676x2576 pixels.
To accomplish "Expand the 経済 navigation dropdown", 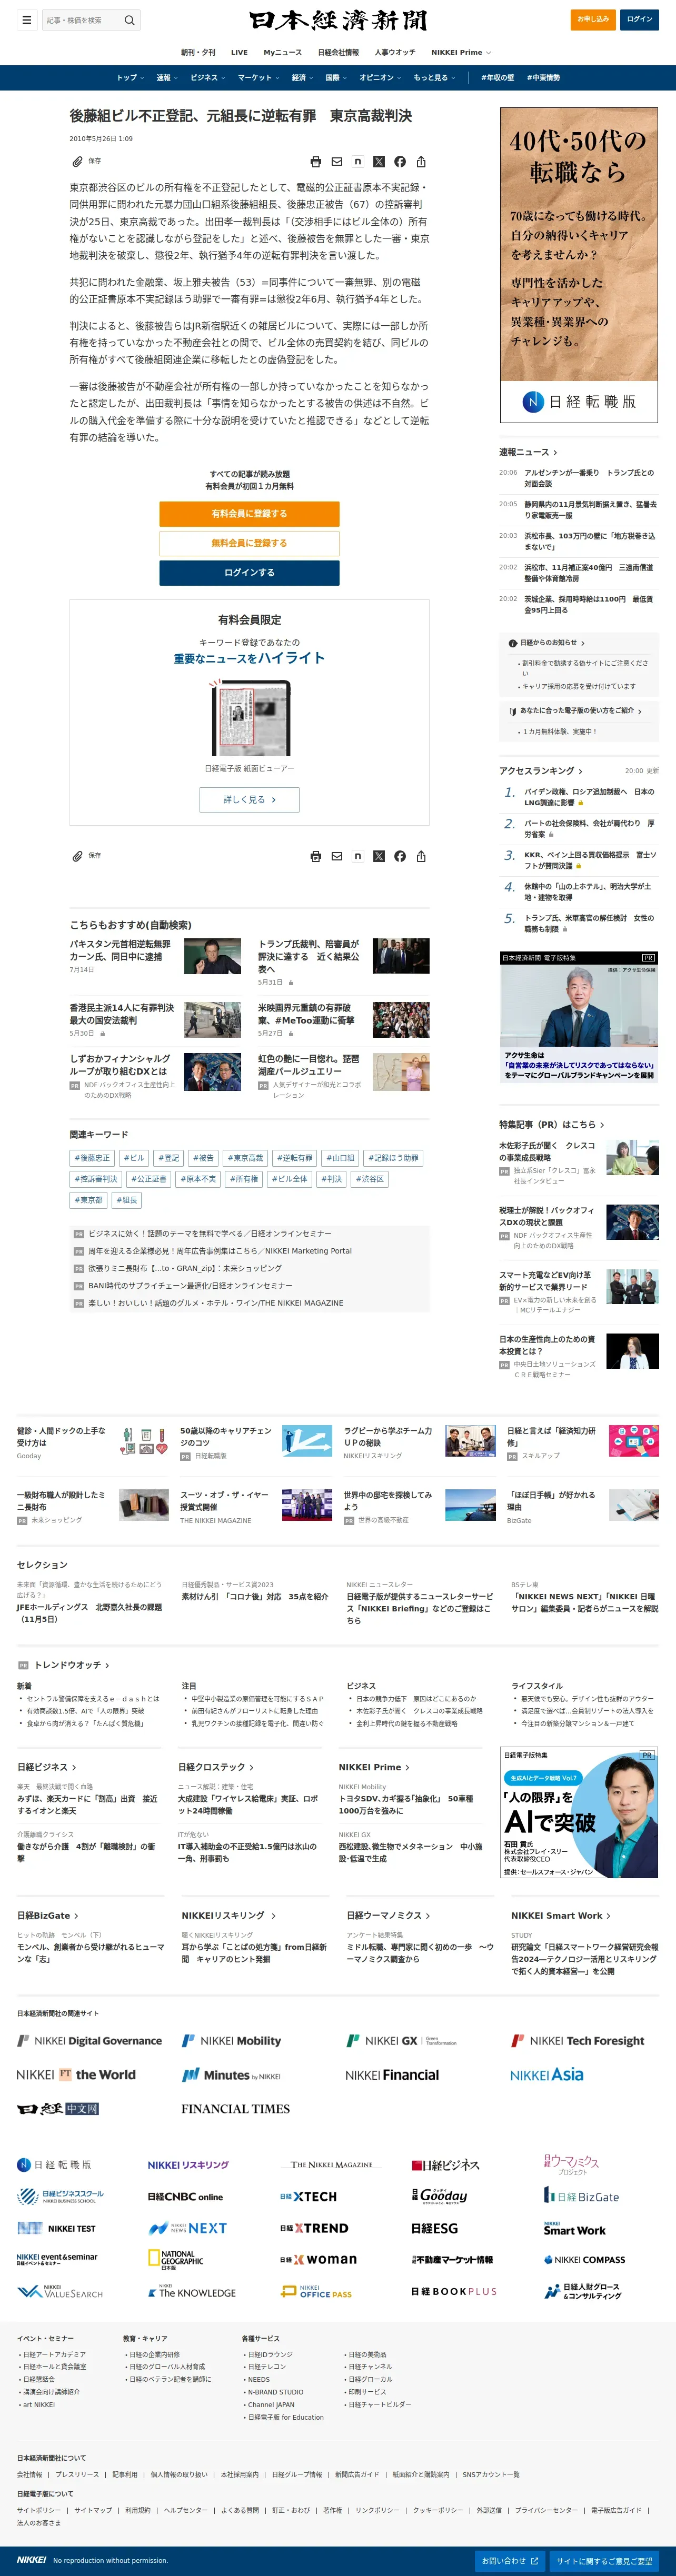I will (x=302, y=78).
